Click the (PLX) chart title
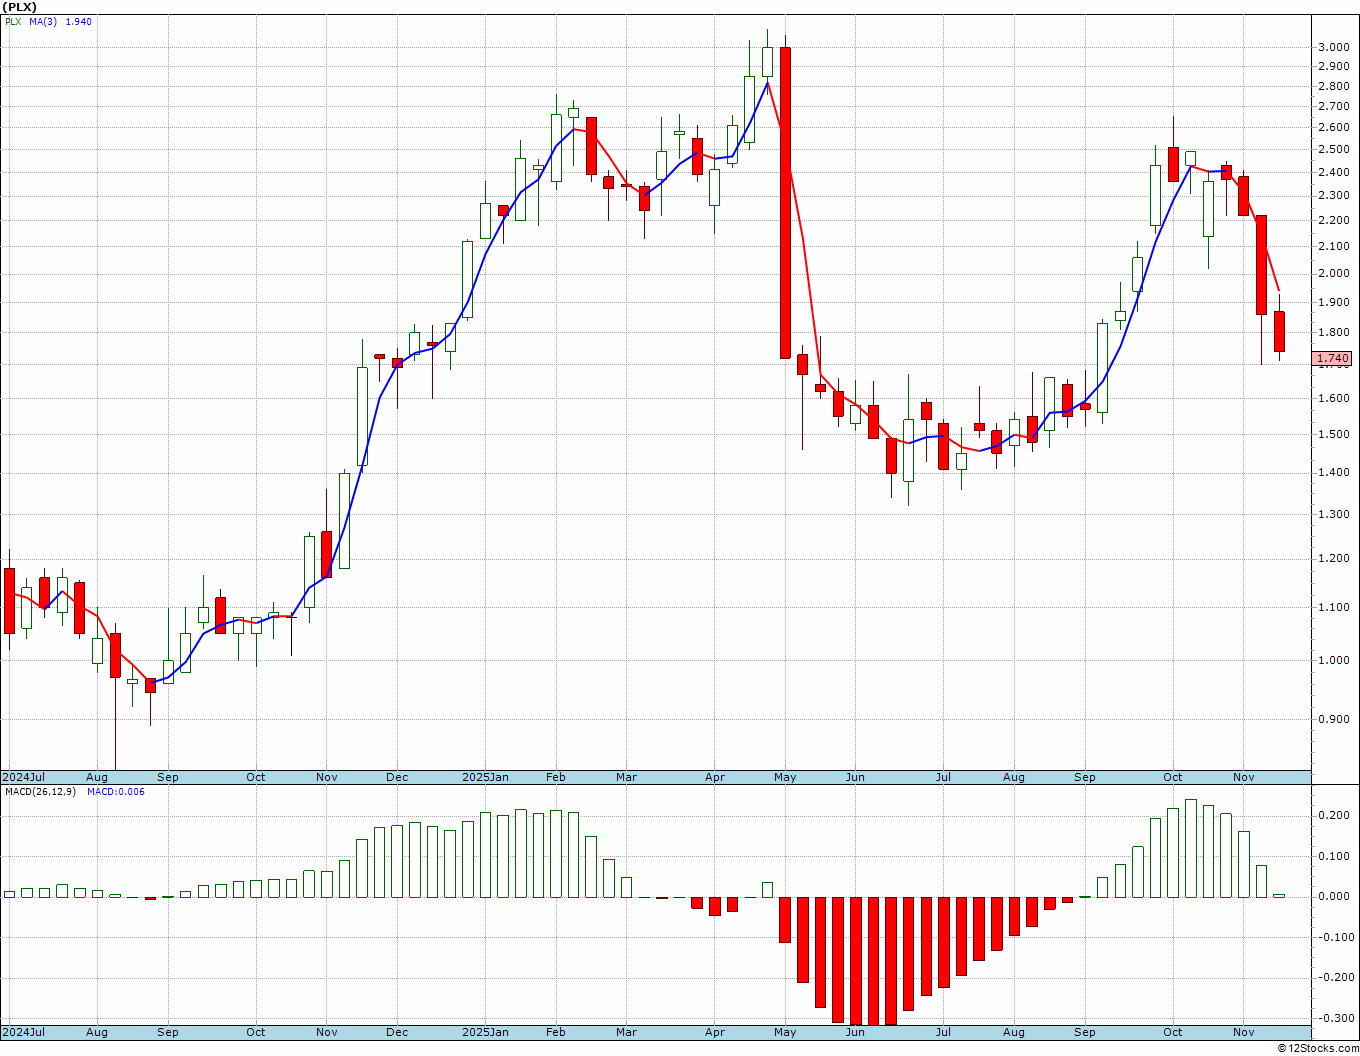The height and width of the screenshot is (1056, 1360). [x=20, y=7]
